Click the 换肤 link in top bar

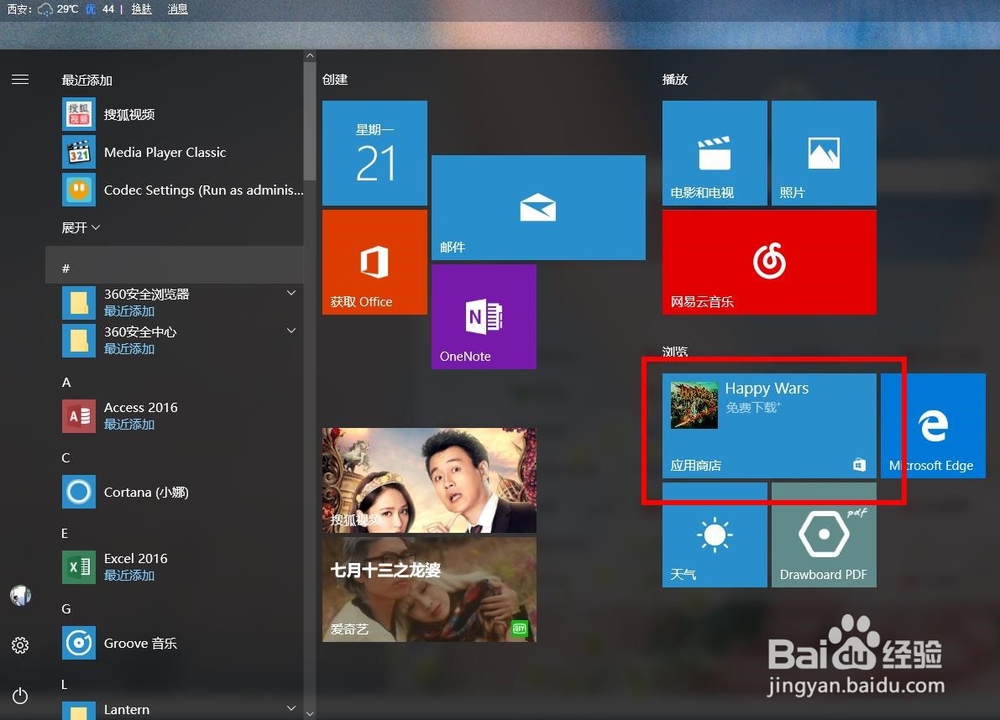[142, 9]
